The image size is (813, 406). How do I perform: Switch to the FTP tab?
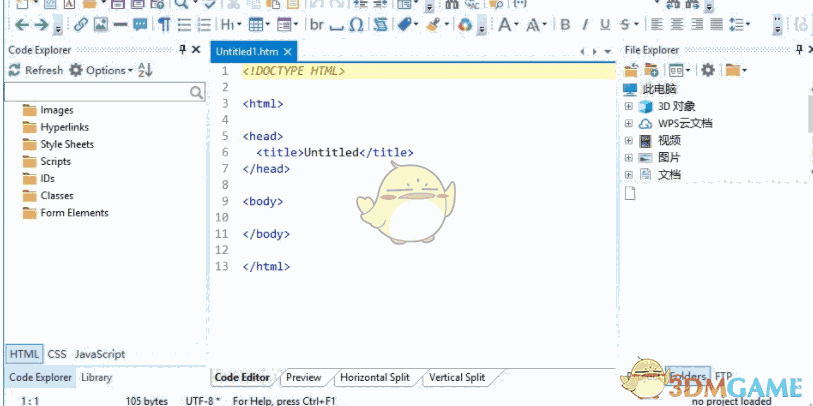point(723,376)
